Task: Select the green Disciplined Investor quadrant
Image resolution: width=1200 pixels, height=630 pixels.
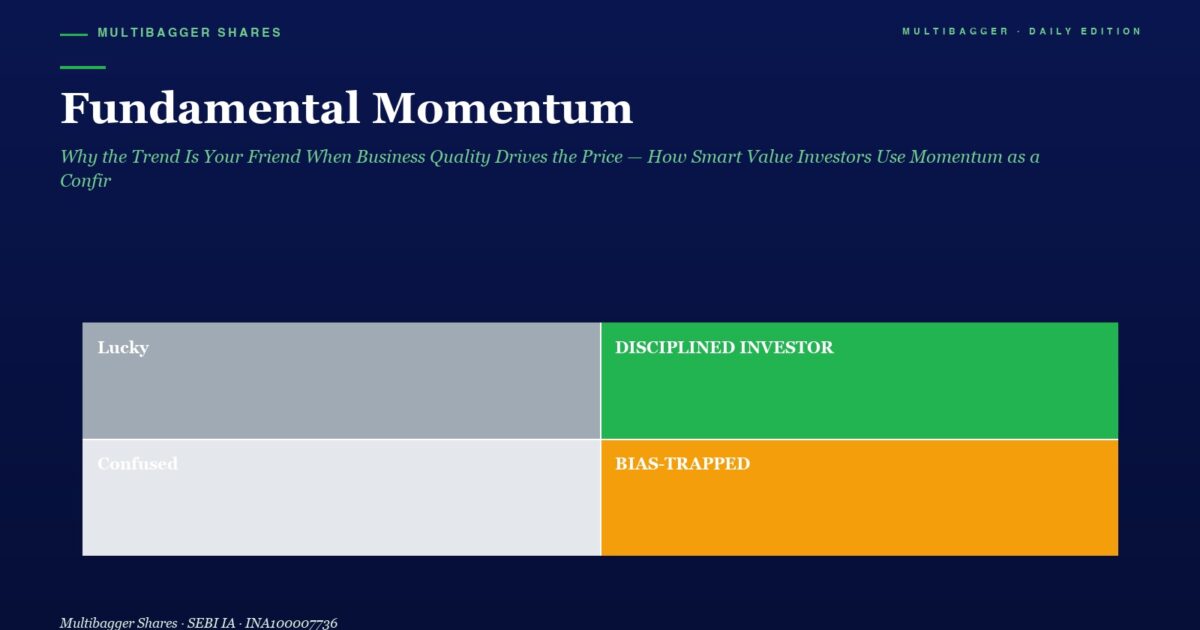Action: pyautogui.click(x=860, y=380)
